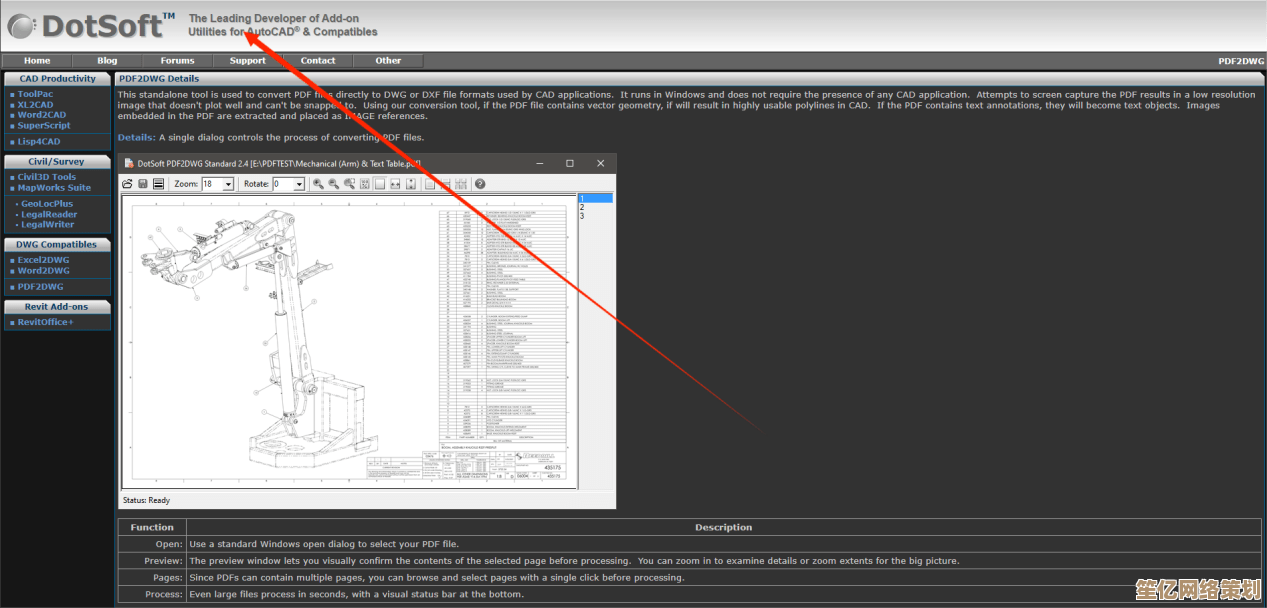Open the Word2DWG link
The image size is (1267, 608).
[43, 271]
